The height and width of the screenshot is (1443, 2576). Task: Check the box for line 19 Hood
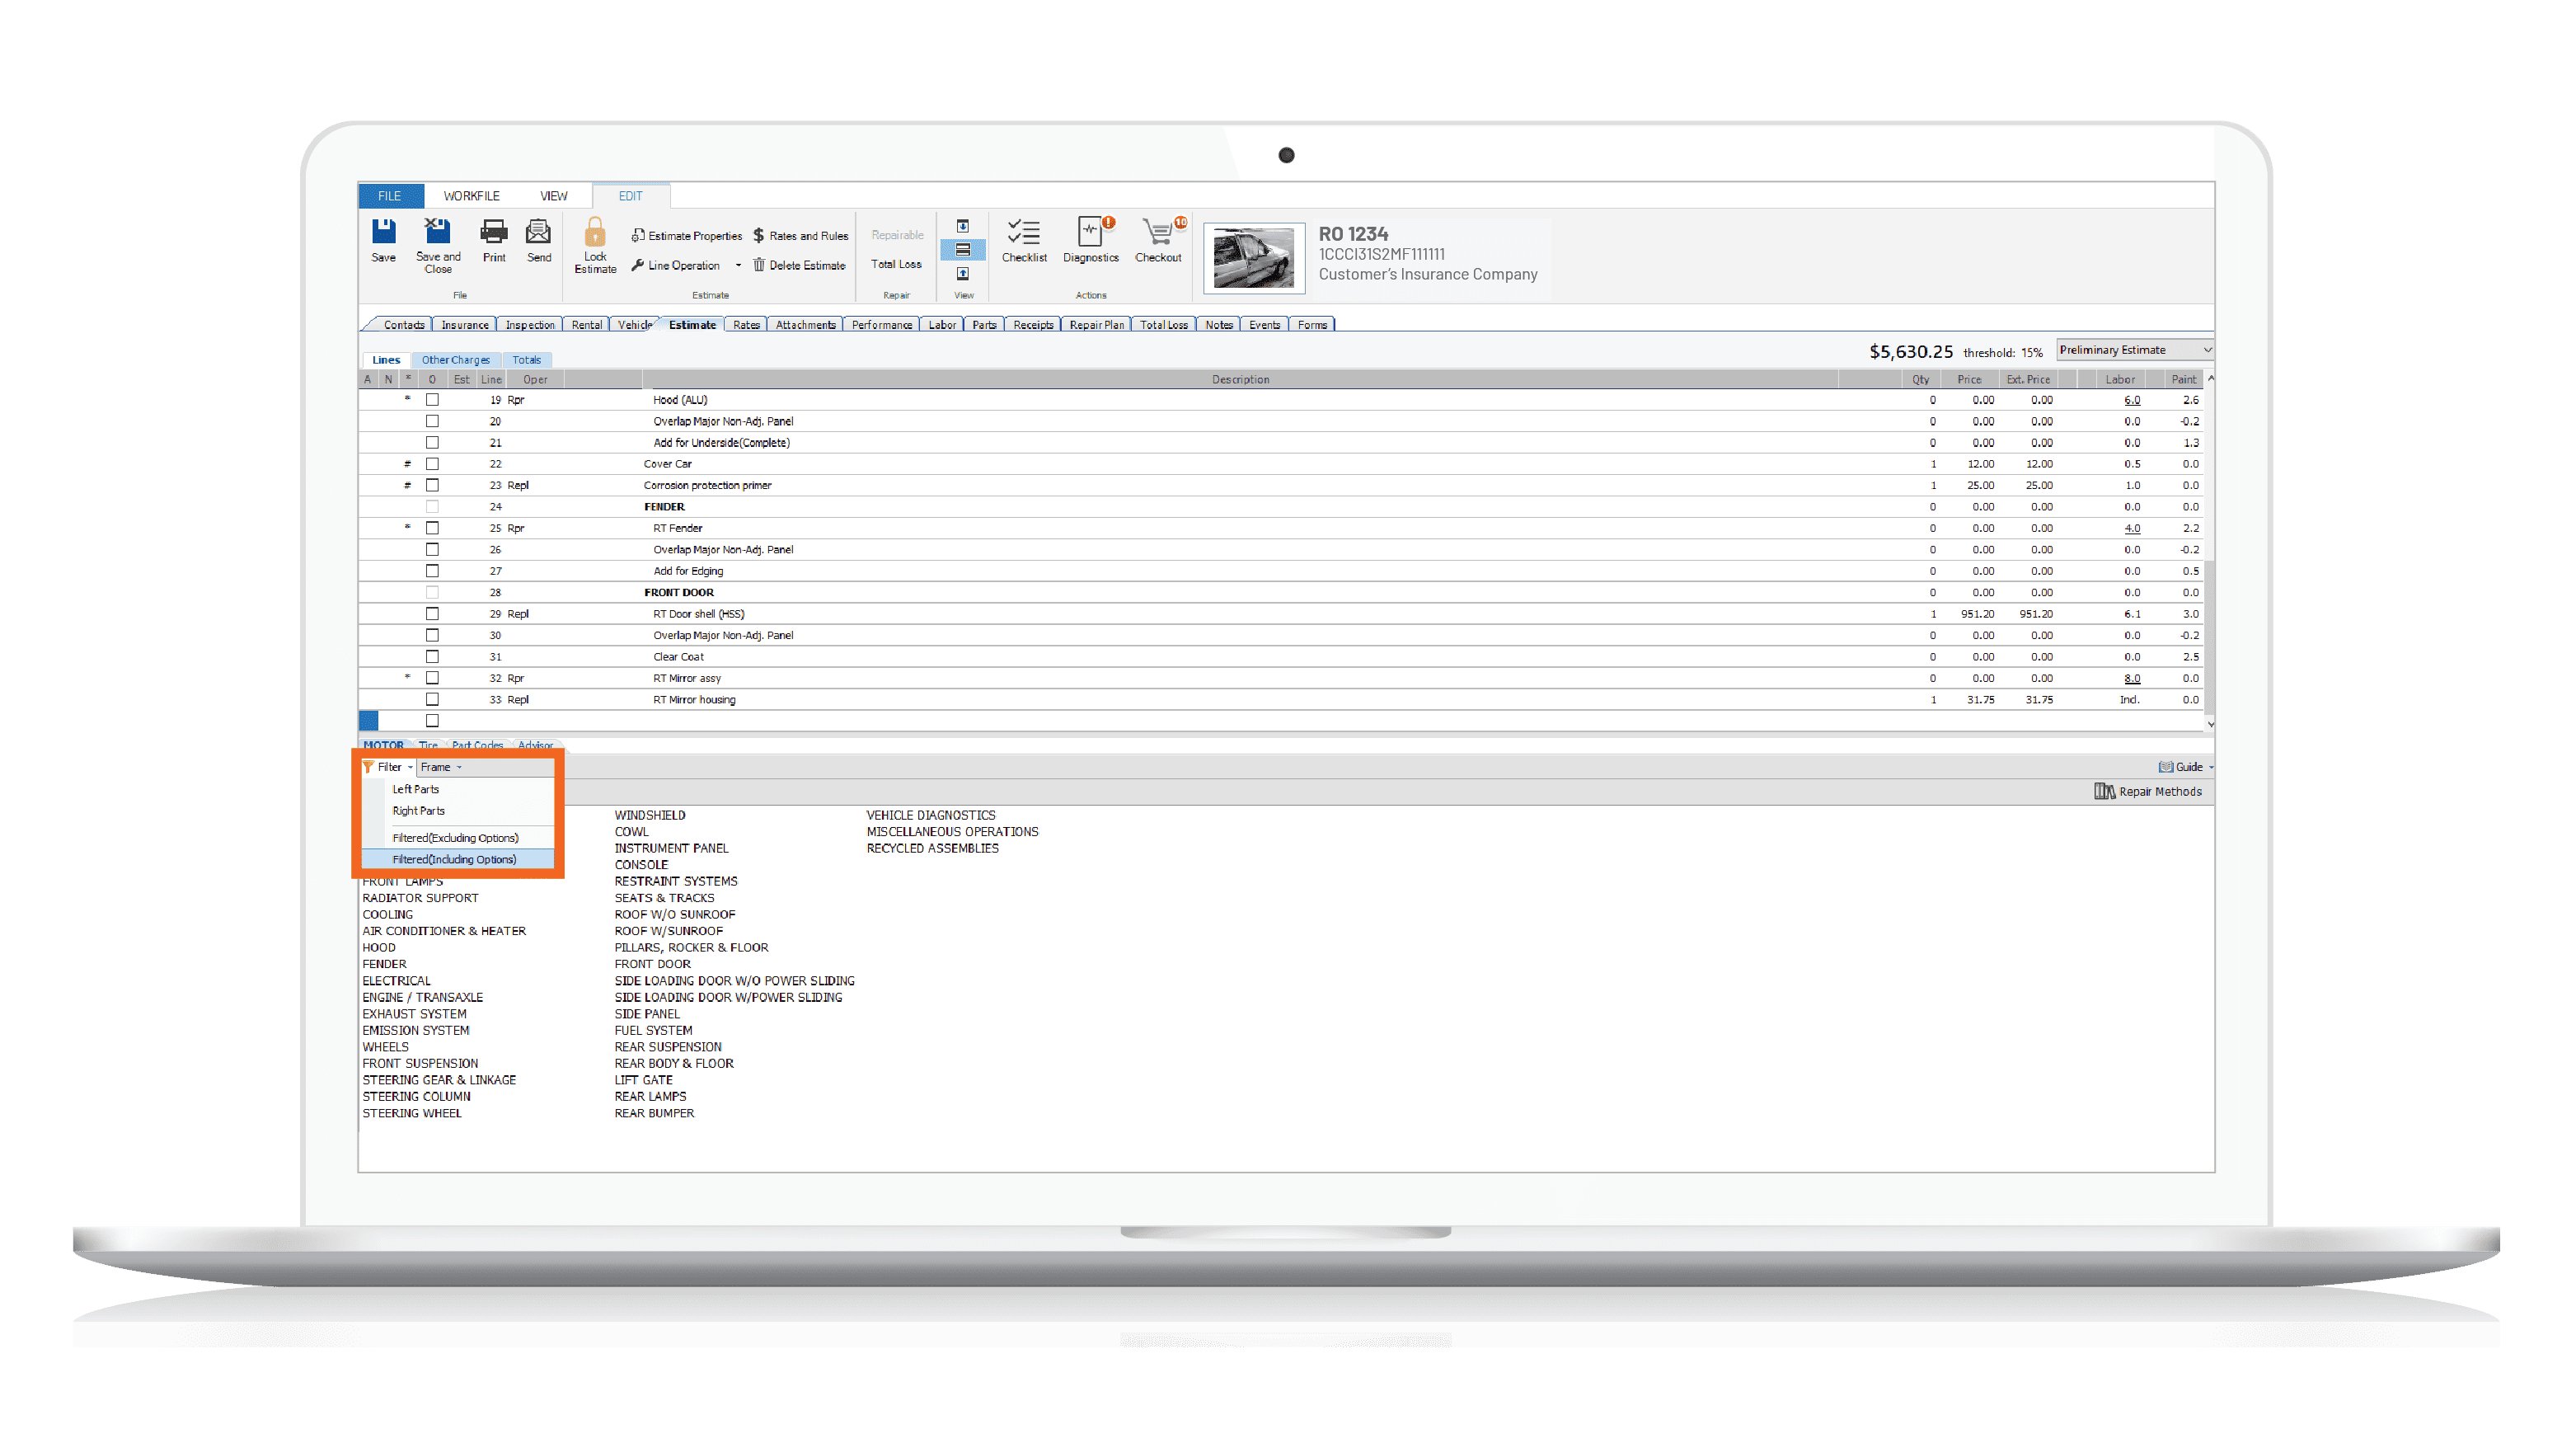[432, 400]
